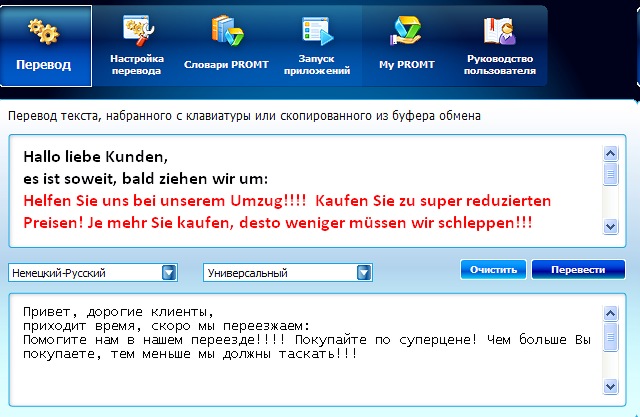The height and width of the screenshot is (417, 640).
Task: Open Руководство пользователя manual icon
Action: click(x=500, y=31)
